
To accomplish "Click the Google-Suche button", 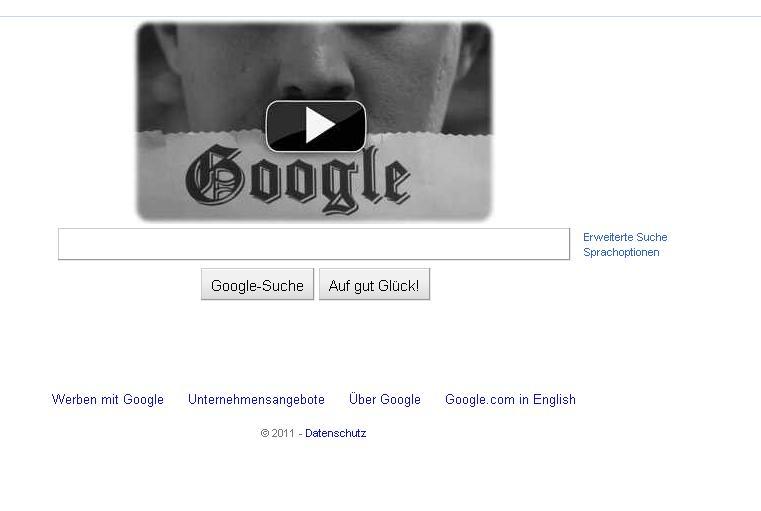I will point(257,285).
